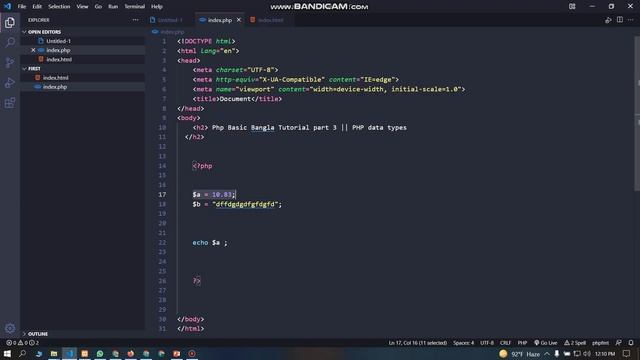Open the Edit menu
640x360 pixels.
click(37, 7)
